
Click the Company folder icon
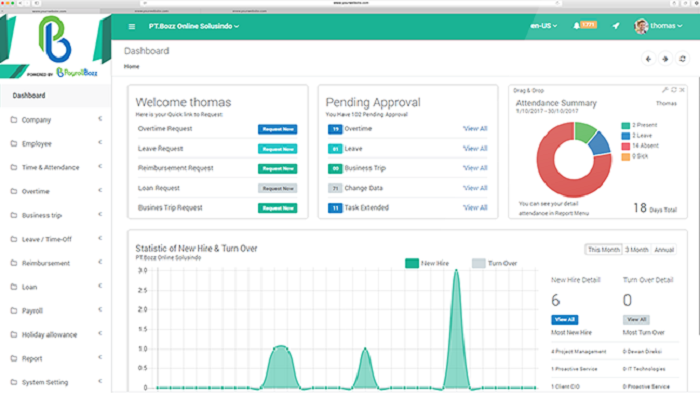pos(14,120)
